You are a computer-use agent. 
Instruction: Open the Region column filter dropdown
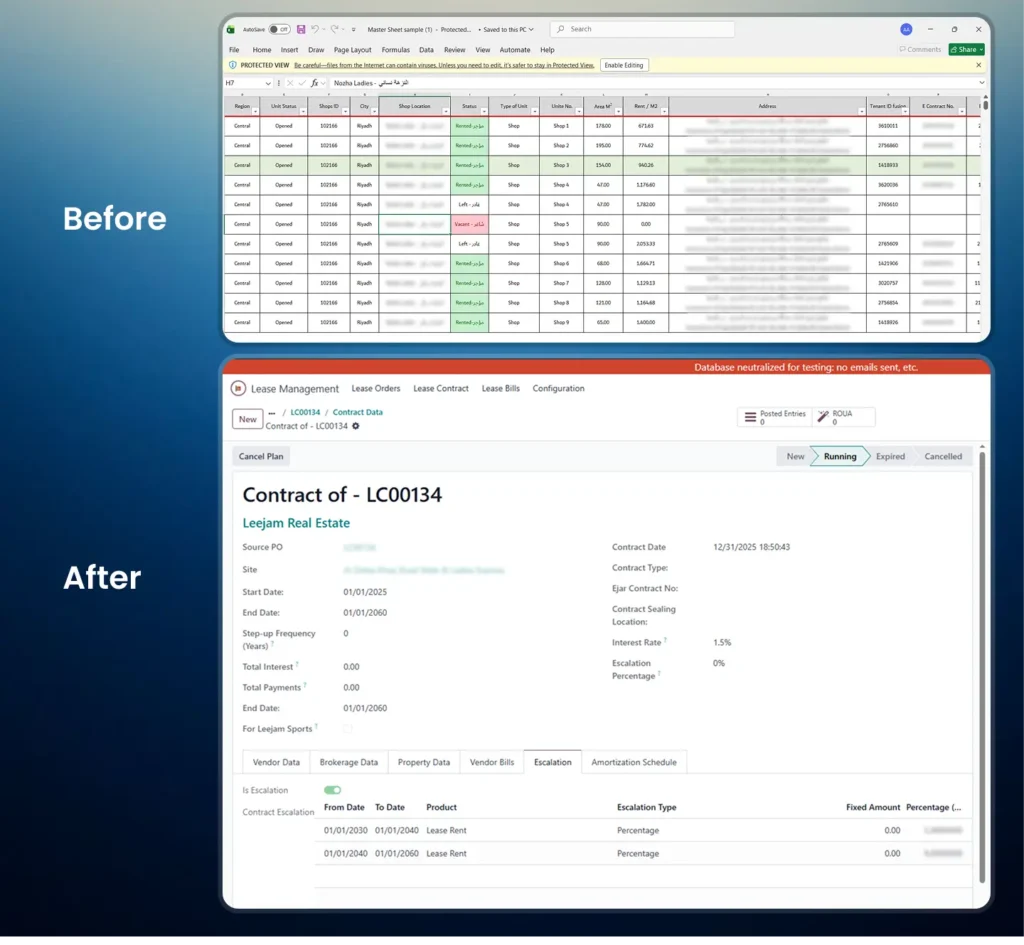(255, 112)
